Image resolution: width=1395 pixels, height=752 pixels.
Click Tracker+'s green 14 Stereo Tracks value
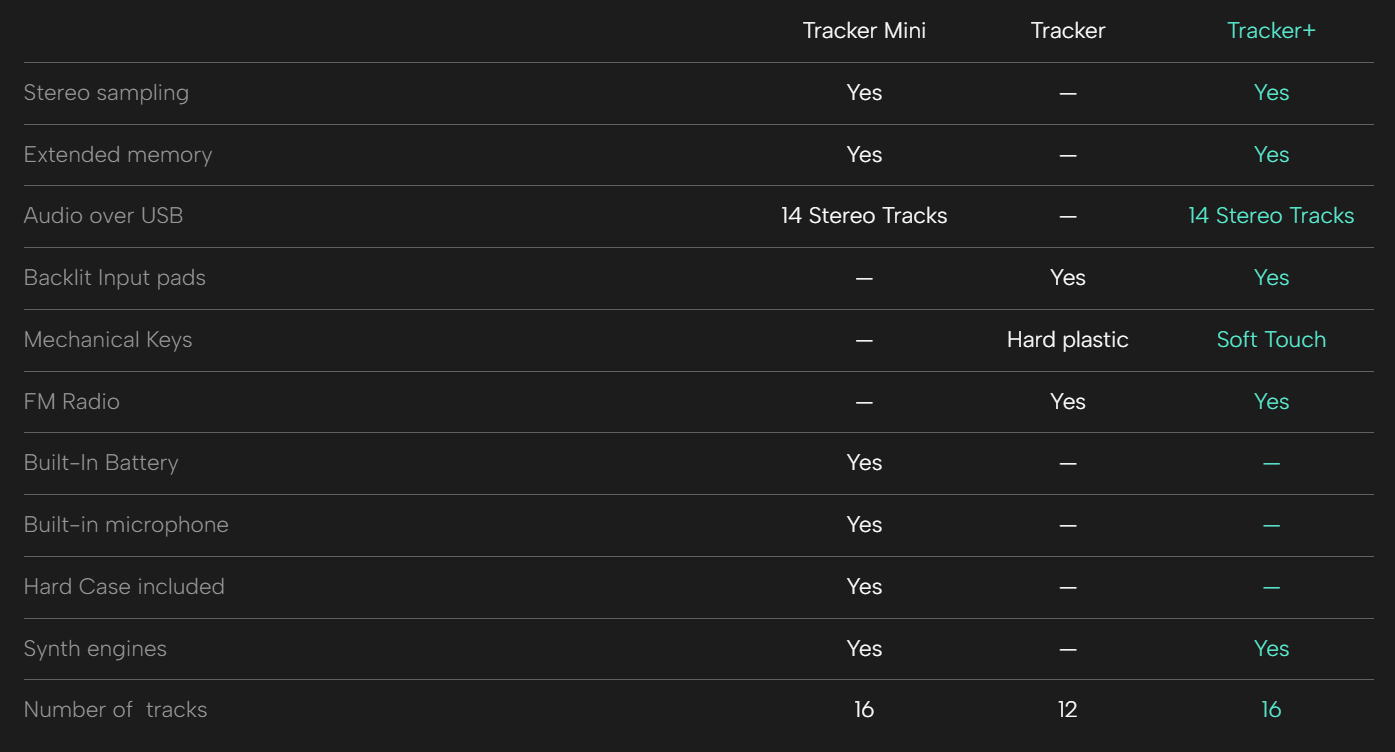[x=1271, y=216]
